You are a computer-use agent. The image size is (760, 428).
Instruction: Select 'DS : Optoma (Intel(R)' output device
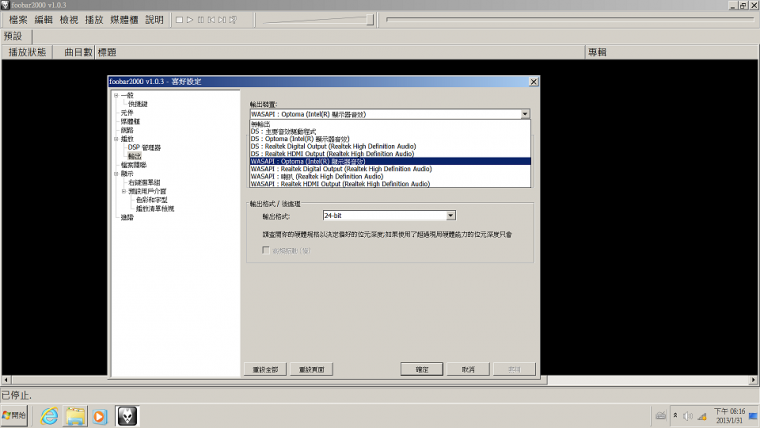pos(390,139)
